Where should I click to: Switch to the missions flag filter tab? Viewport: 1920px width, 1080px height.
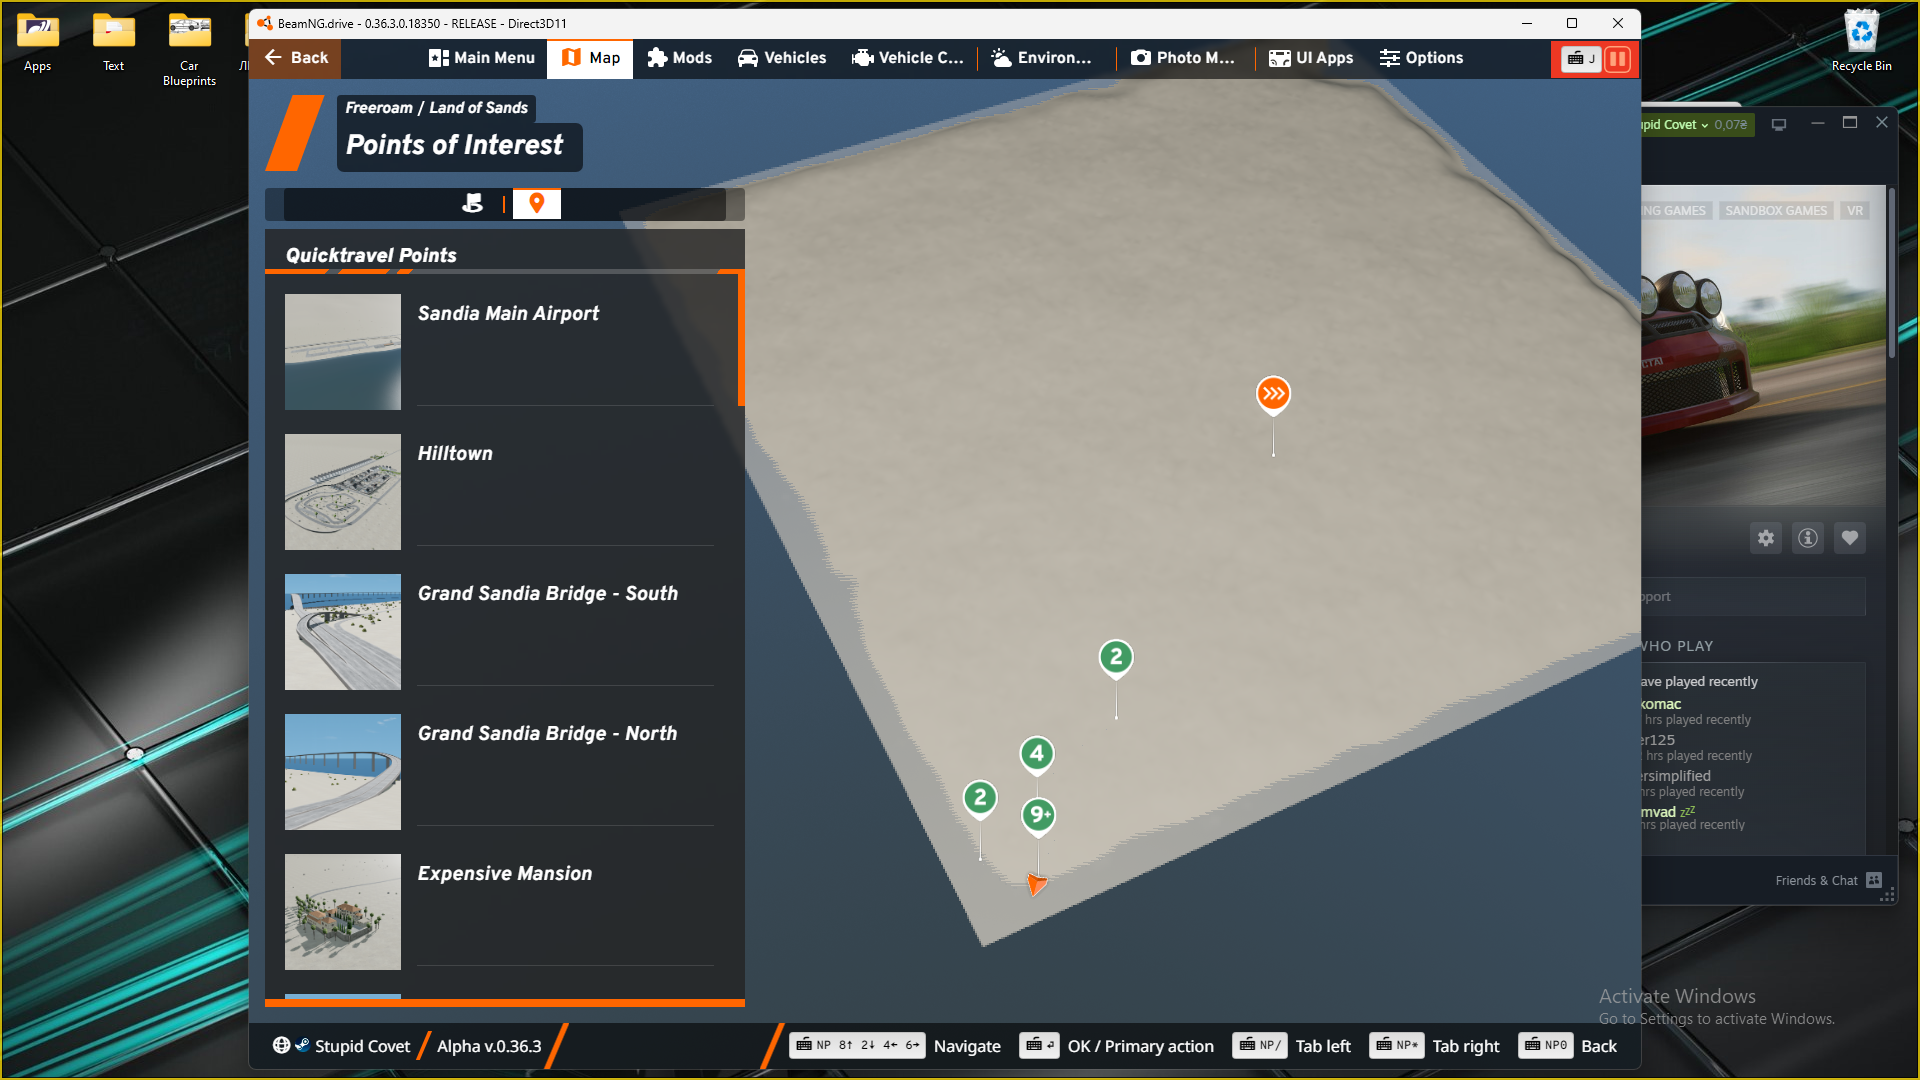(473, 204)
